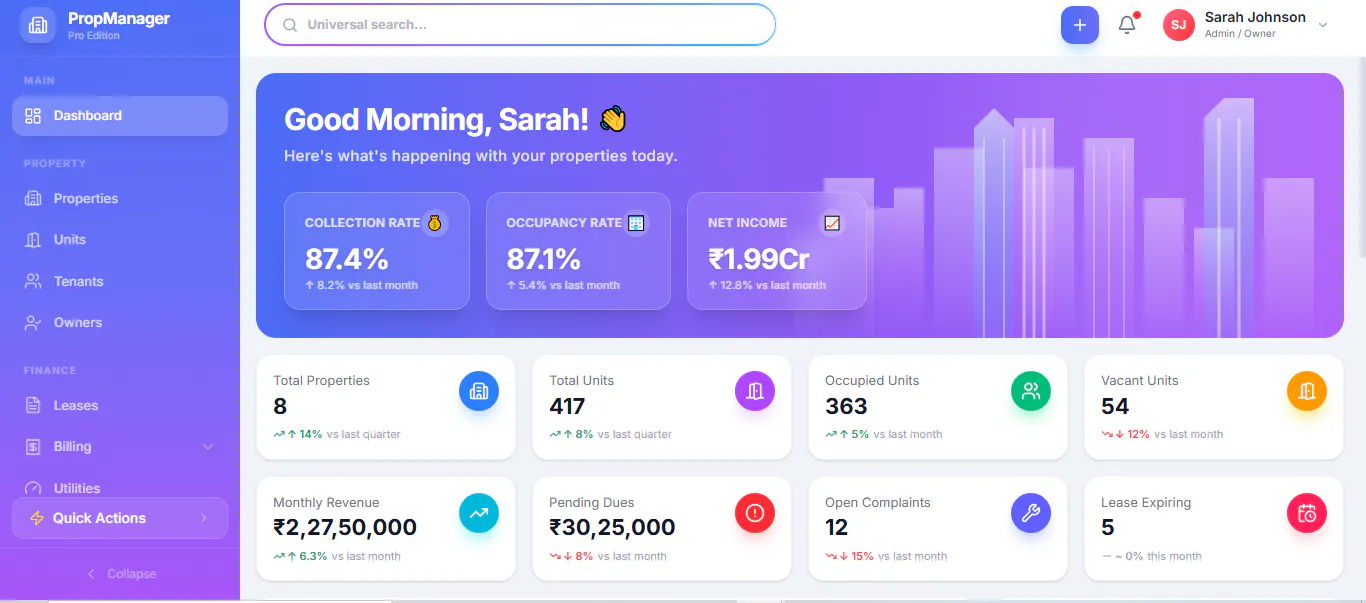Image resolution: width=1366 pixels, height=603 pixels.
Task: Click the Net Income ₹1.99Cr value
Action: pyautogui.click(x=759, y=259)
